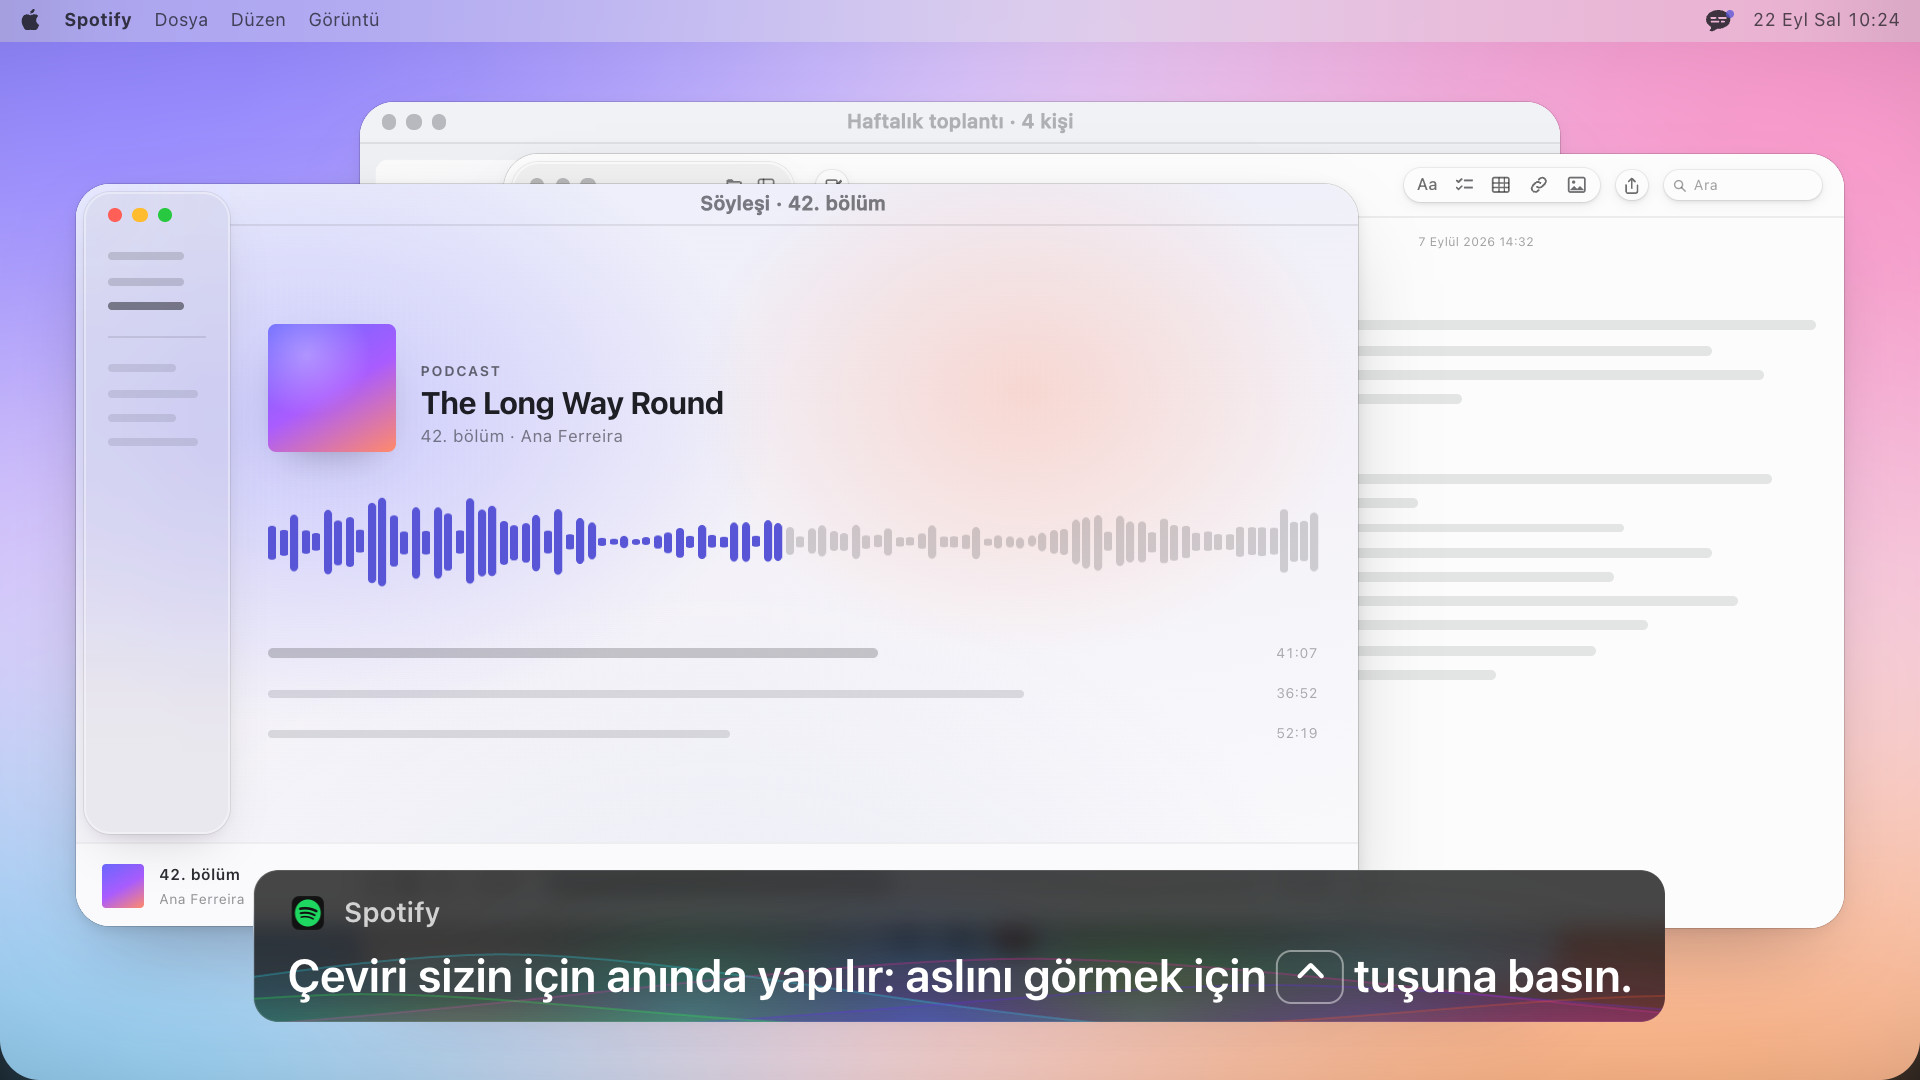
Task: Click the note date 7 Eylül 2026 14:32
Action: click(x=1476, y=242)
